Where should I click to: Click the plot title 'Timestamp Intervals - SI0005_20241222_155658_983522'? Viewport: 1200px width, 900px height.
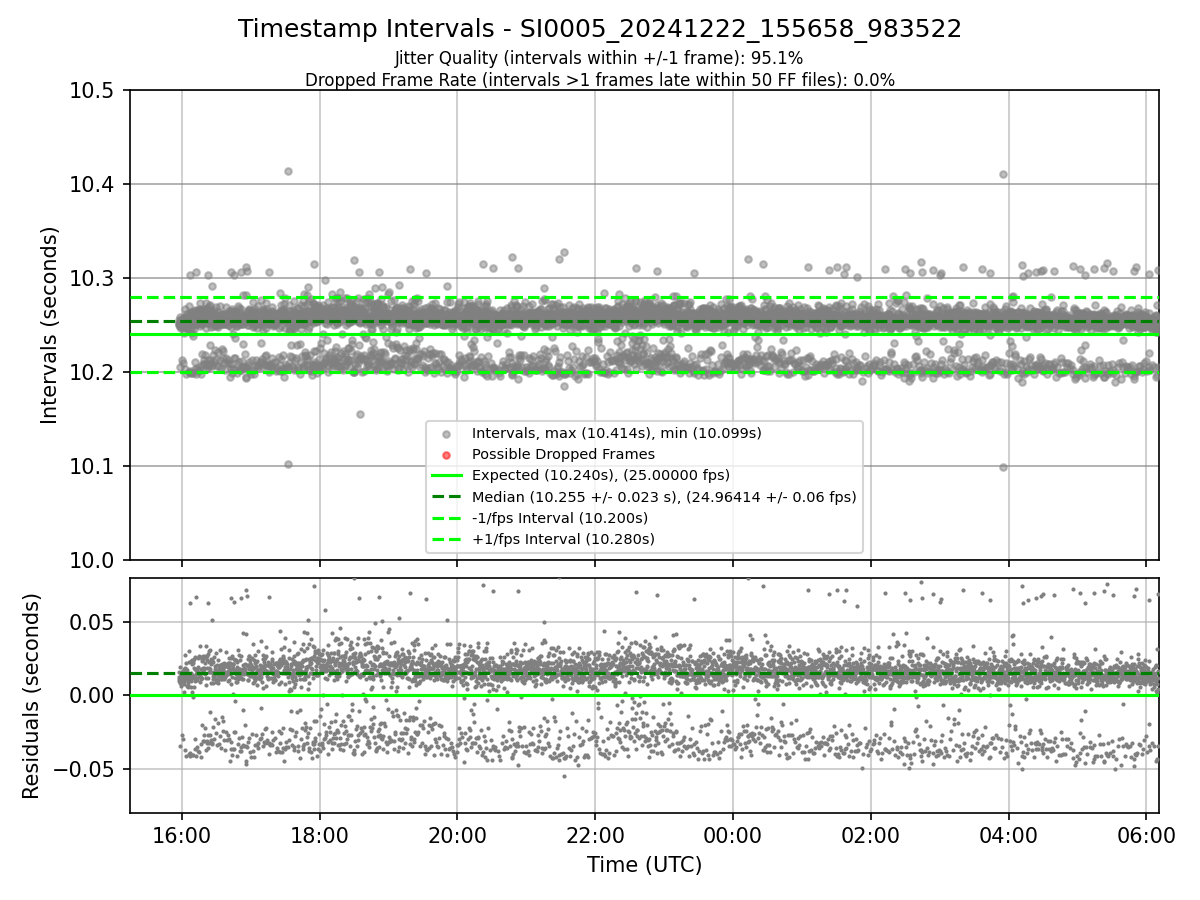[x=600, y=29]
